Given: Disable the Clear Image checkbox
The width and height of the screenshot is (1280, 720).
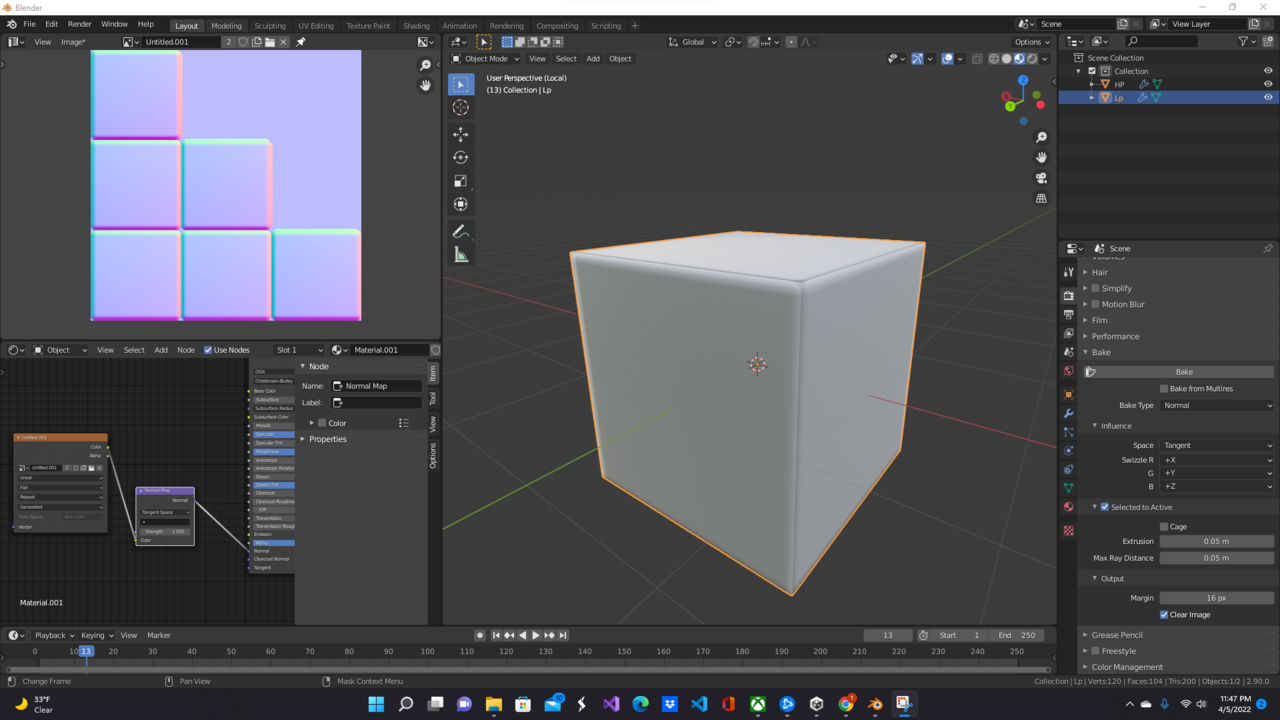Looking at the screenshot, I should point(1164,614).
